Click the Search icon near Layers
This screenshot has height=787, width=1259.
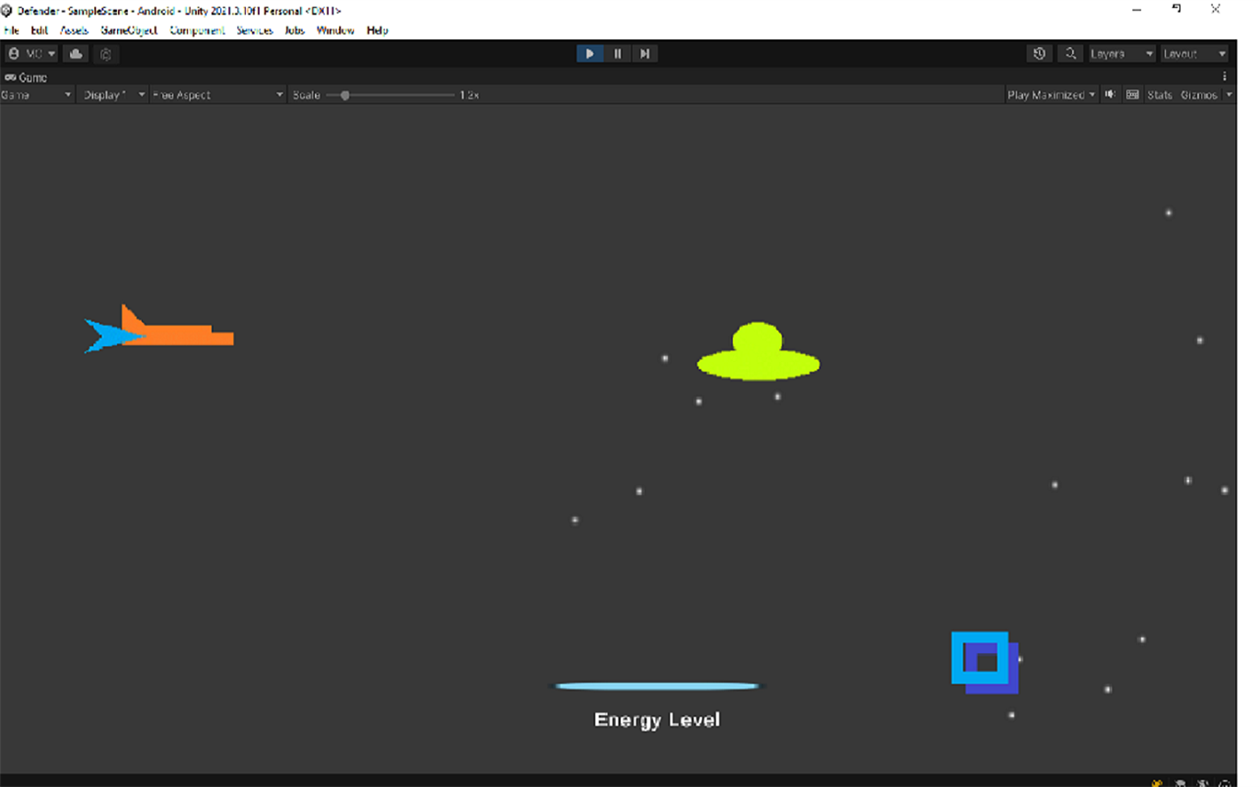[1069, 53]
